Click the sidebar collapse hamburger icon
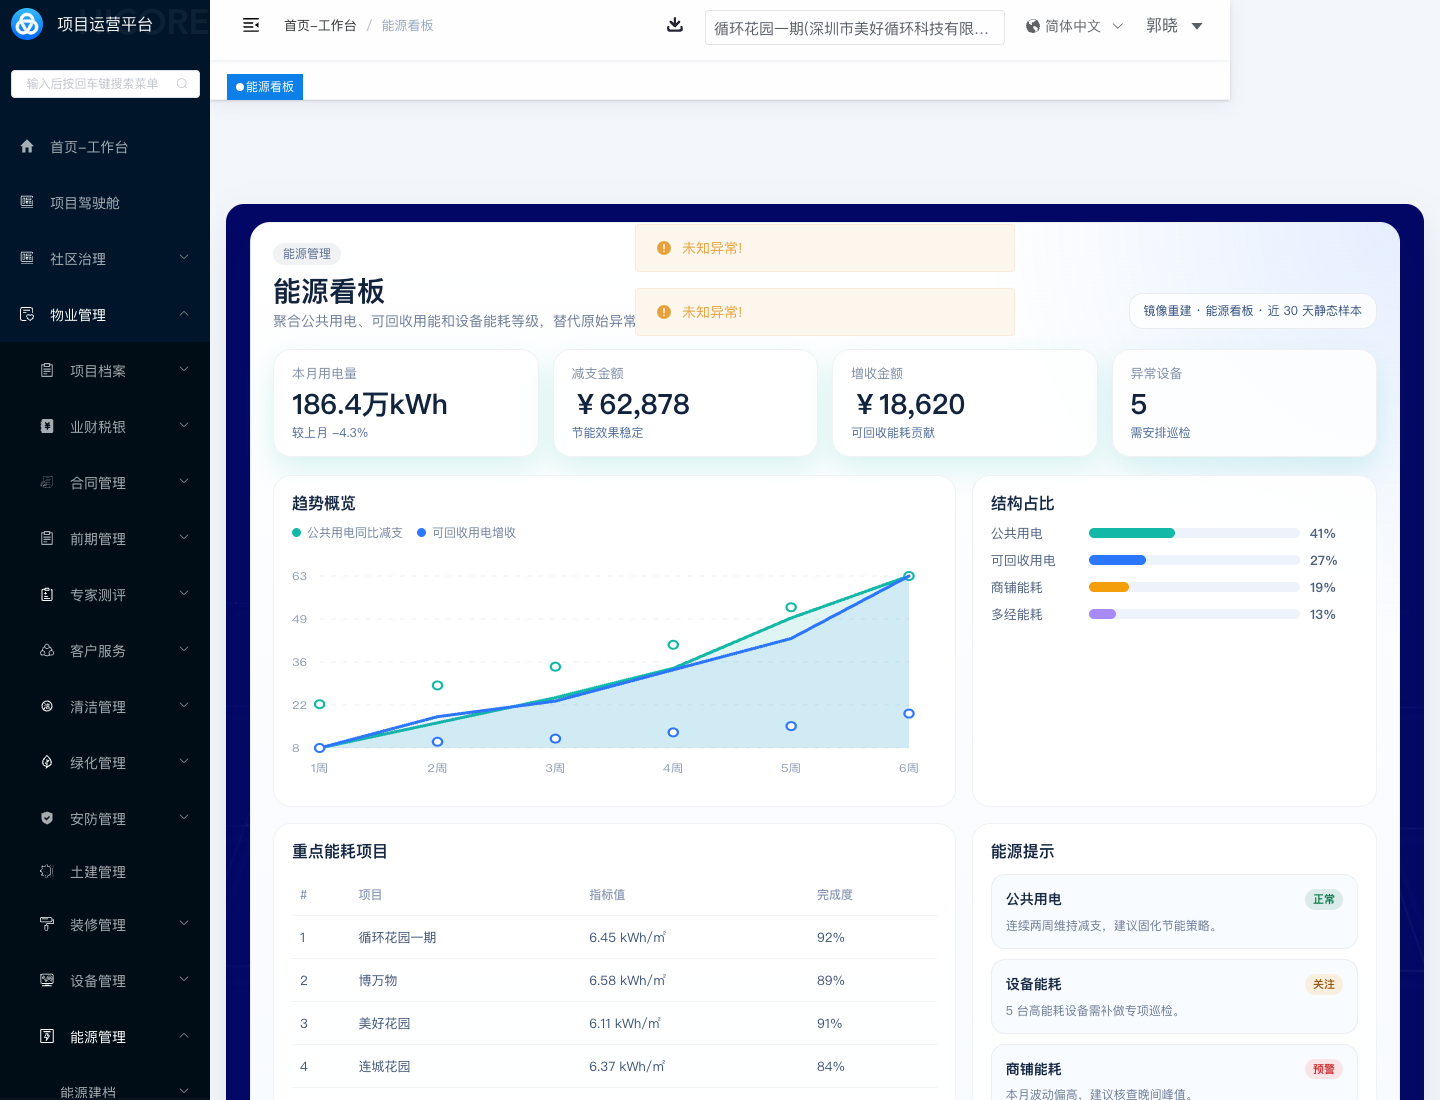The image size is (1440, 1100). pos(251,25)
